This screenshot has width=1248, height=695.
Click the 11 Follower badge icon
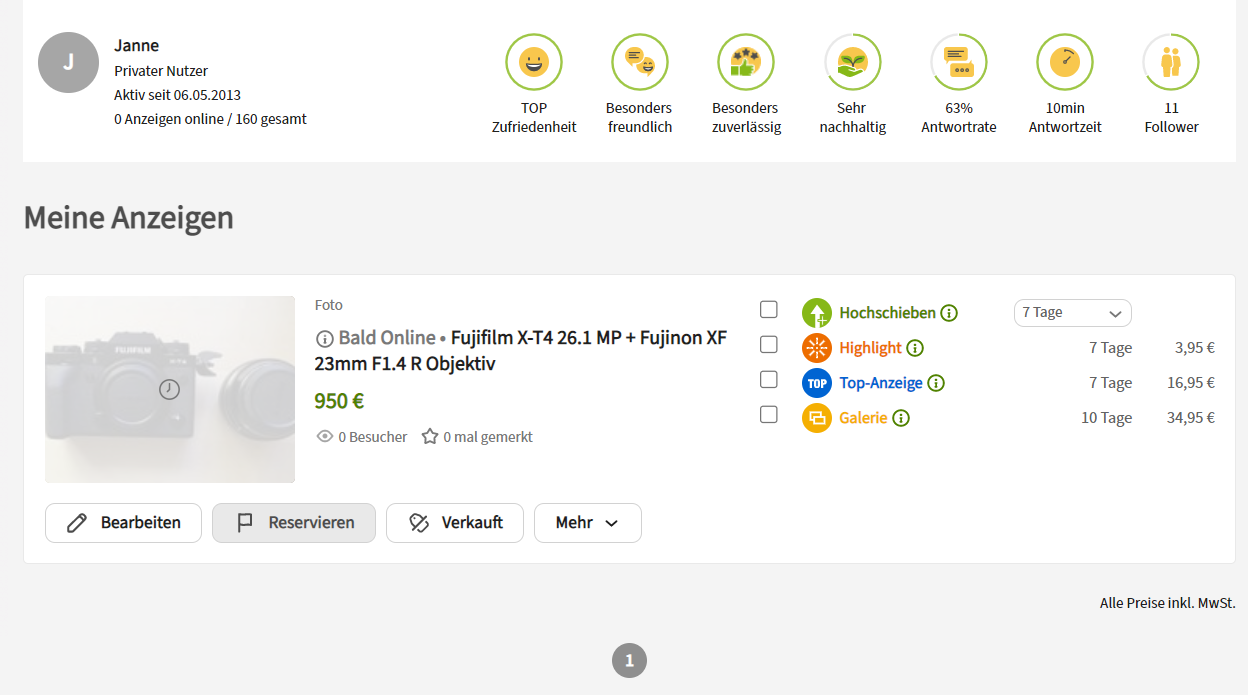point(1171,62)
